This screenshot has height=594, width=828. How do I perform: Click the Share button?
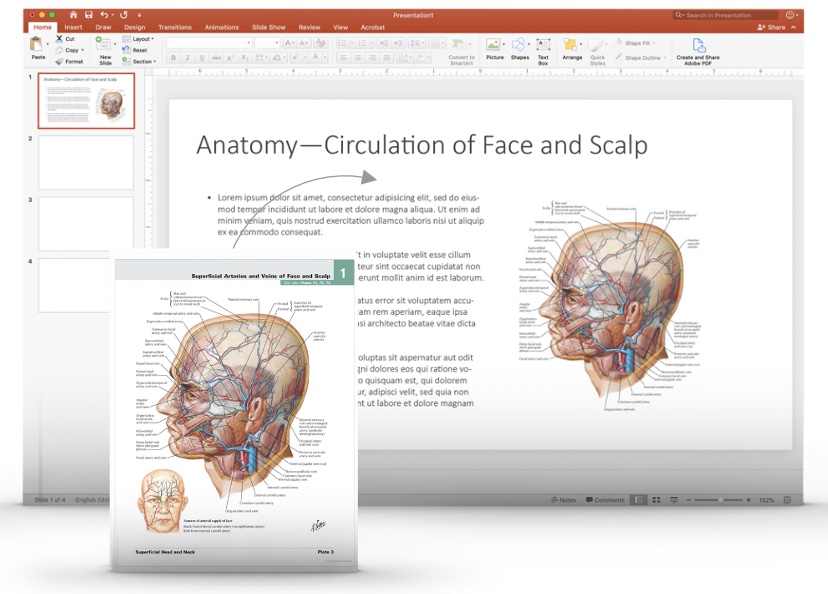tap(771, 27)
